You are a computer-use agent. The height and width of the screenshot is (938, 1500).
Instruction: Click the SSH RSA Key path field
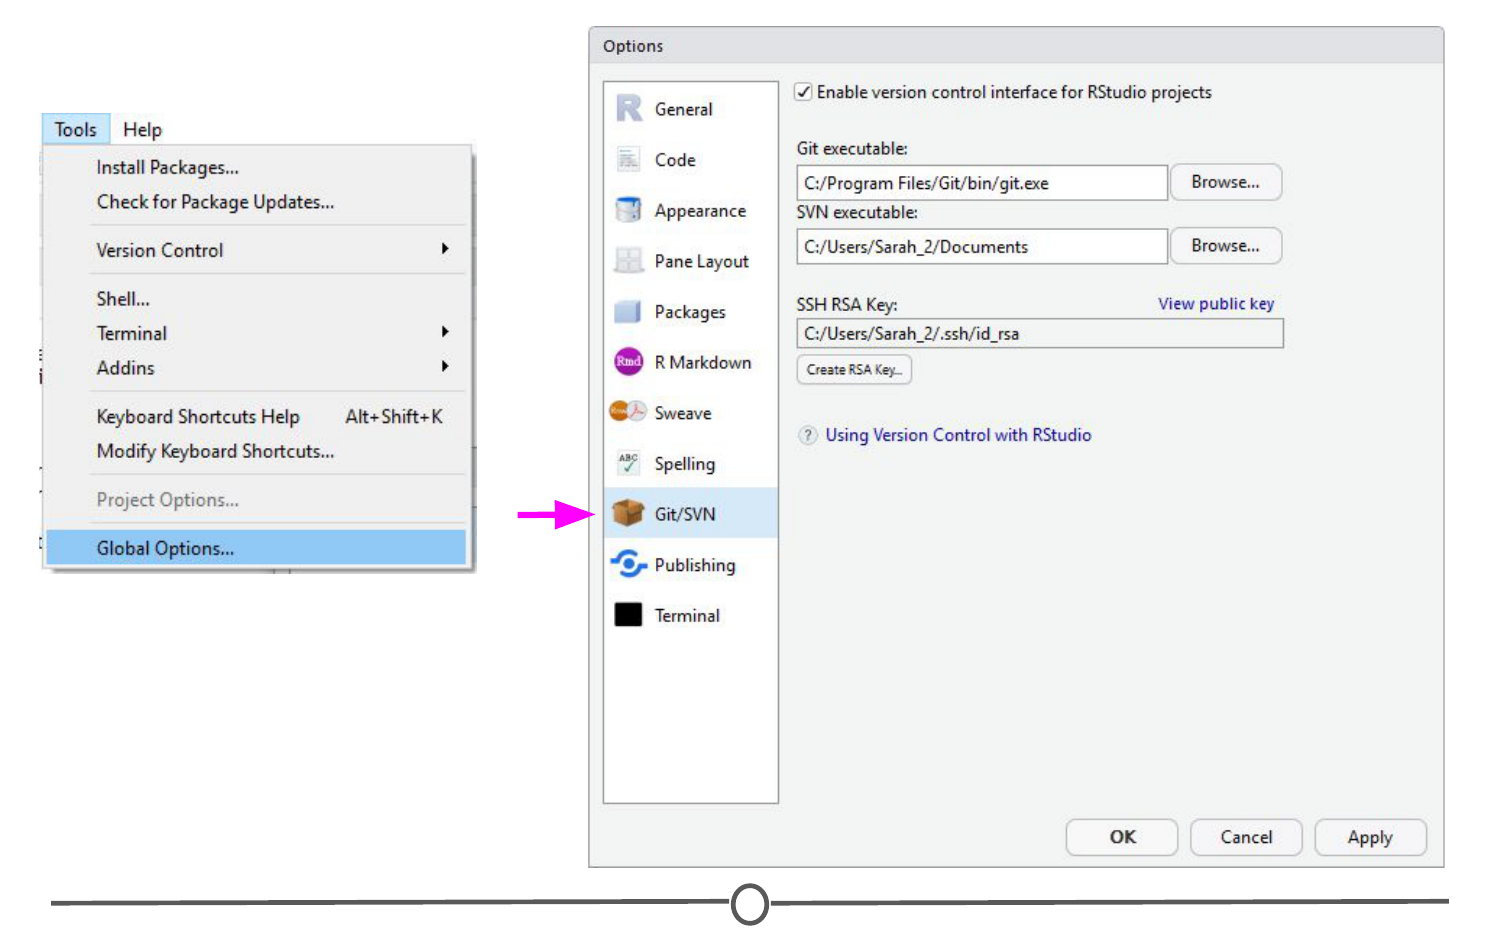point(1039,334)
